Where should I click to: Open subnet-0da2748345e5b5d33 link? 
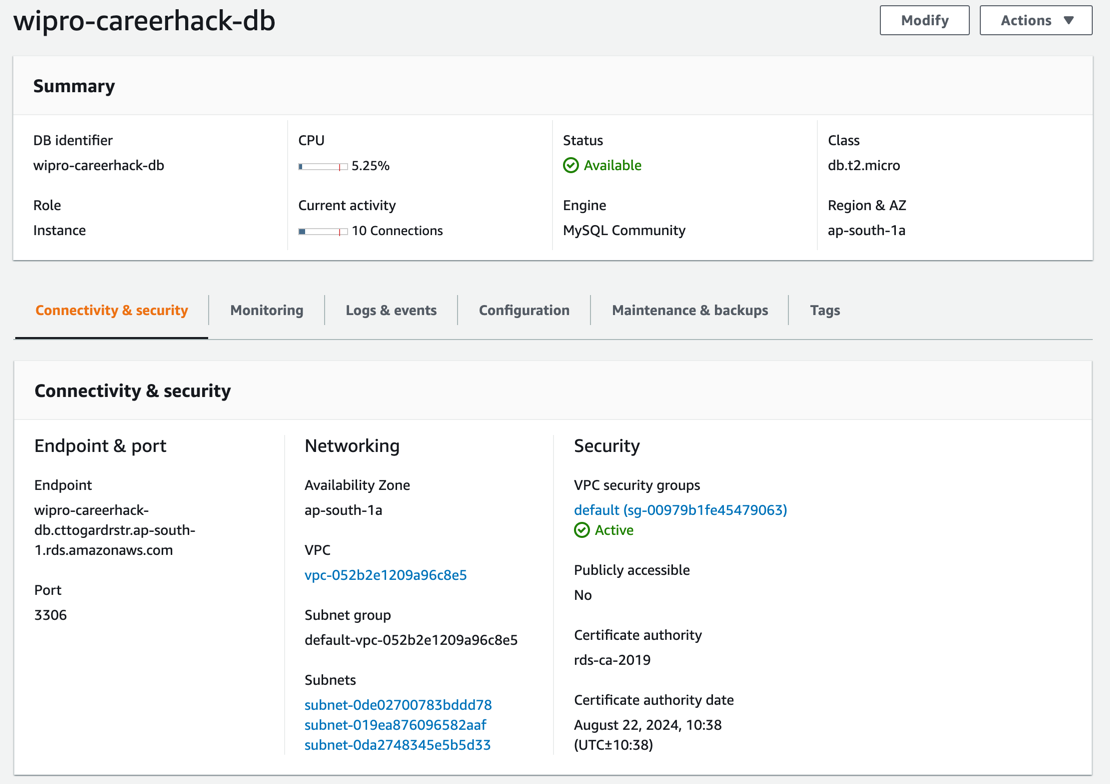pos(397,744)
